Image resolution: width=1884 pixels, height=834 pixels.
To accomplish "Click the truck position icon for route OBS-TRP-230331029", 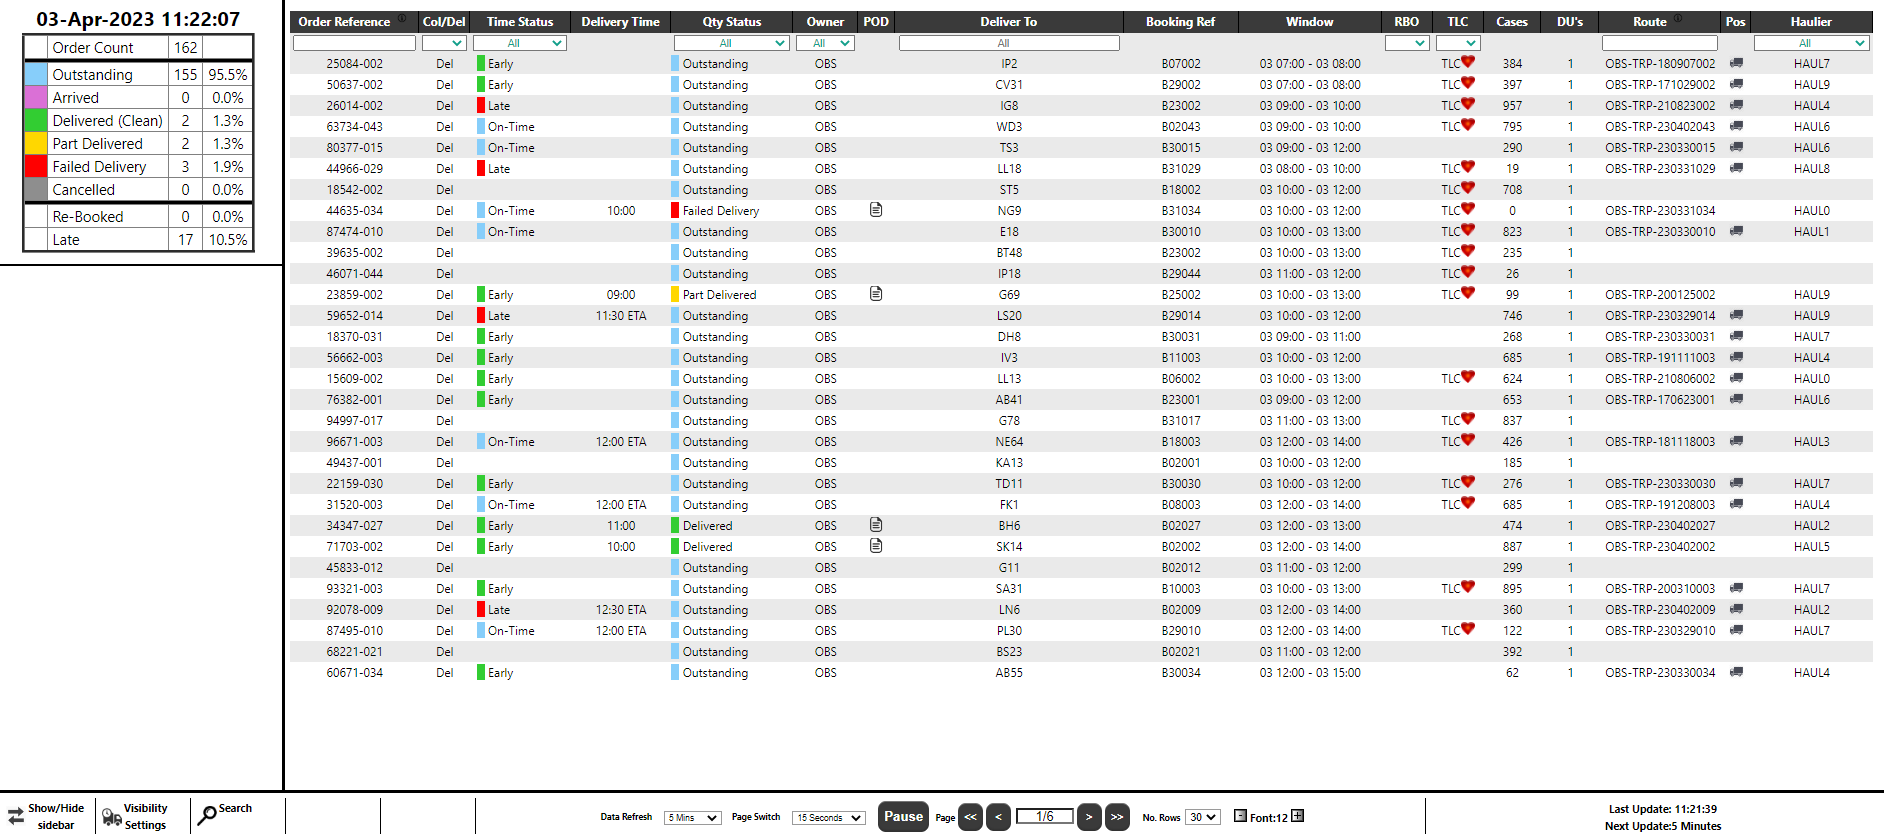I will click(x=1736, y=168).
